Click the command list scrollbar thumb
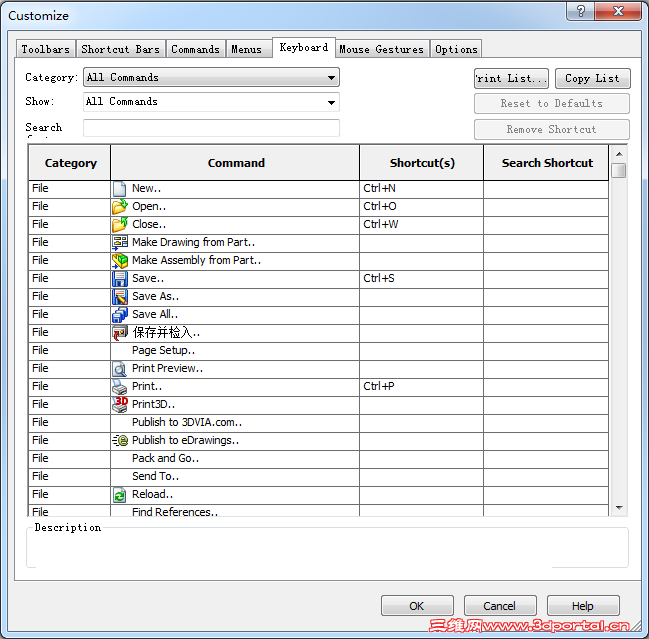 click(619, 170)
